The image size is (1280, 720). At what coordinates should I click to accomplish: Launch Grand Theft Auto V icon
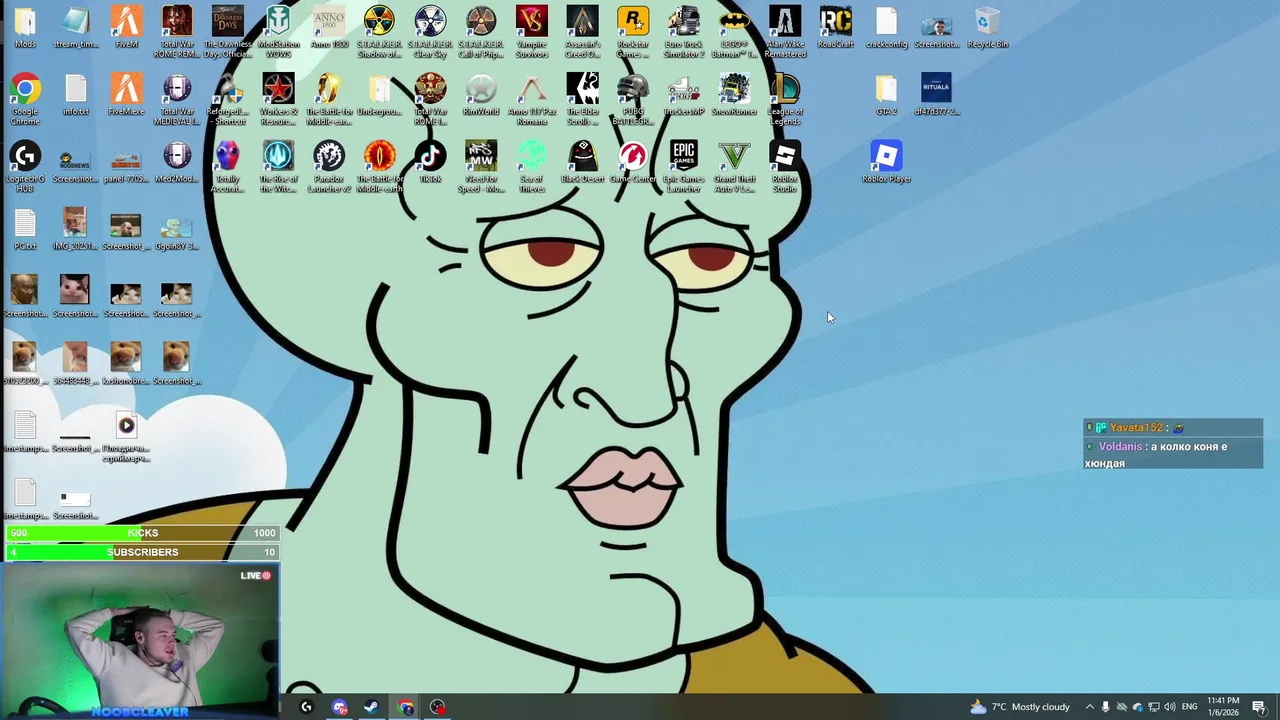734,166
